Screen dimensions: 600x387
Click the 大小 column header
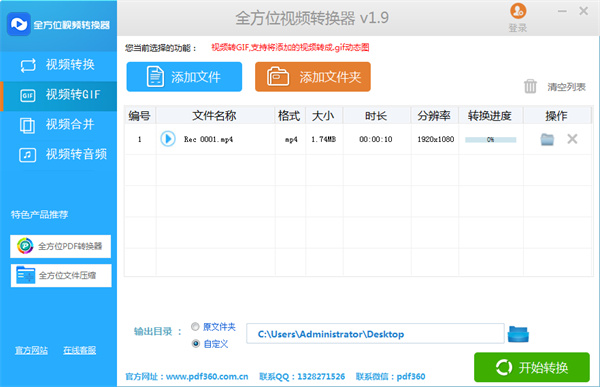323,116
